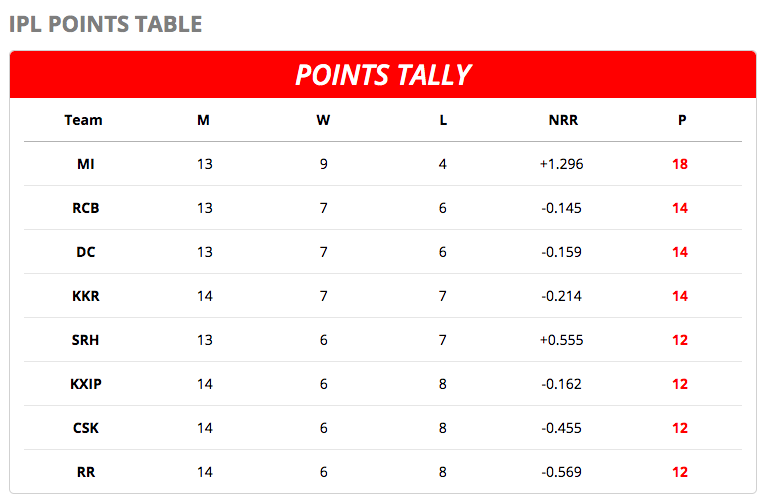
Task: Click the CSK team name
Action: point(86,428)
